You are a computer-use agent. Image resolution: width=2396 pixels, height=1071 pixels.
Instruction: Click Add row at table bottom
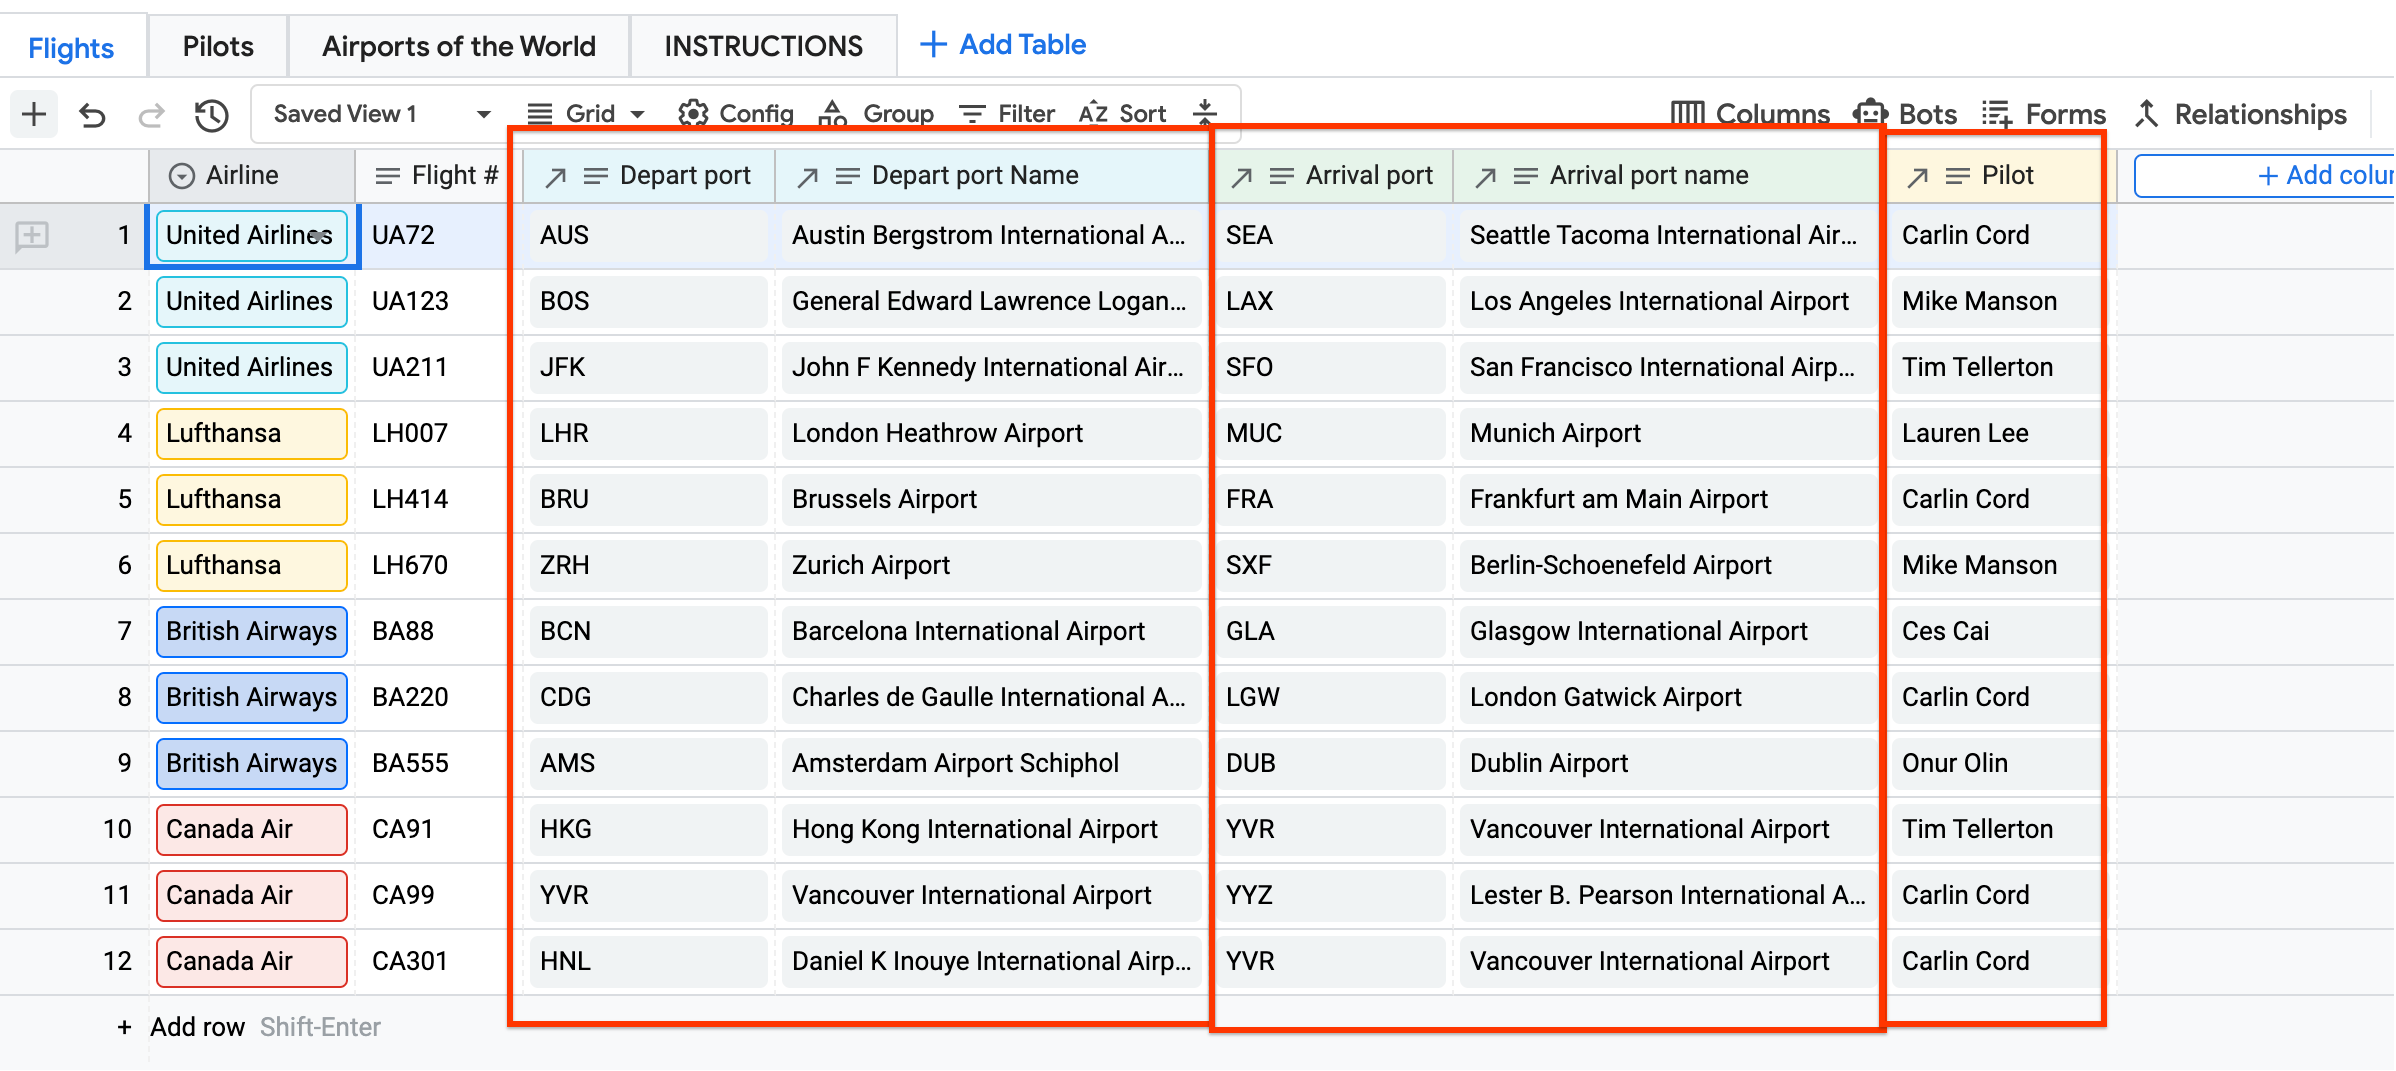coord(197,1027)
